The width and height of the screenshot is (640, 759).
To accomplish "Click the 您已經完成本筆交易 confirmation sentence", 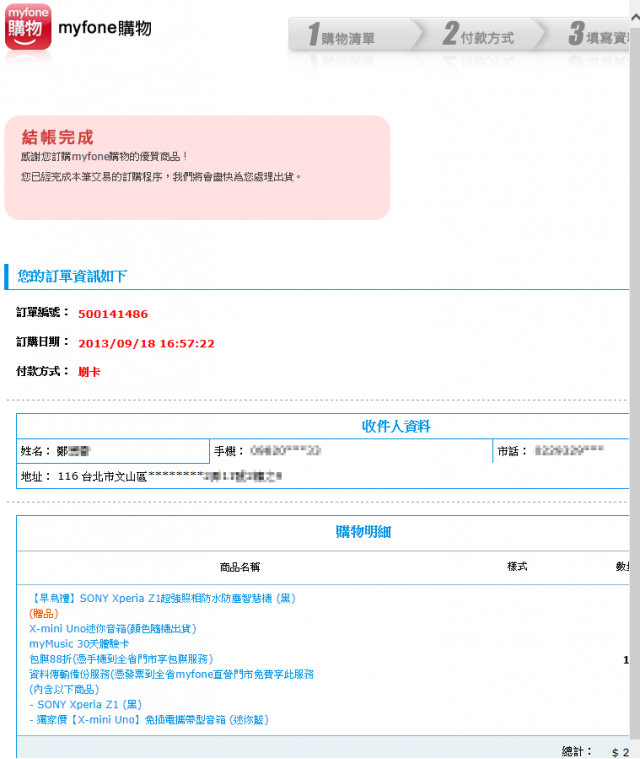I will click(x=161, y=177).
